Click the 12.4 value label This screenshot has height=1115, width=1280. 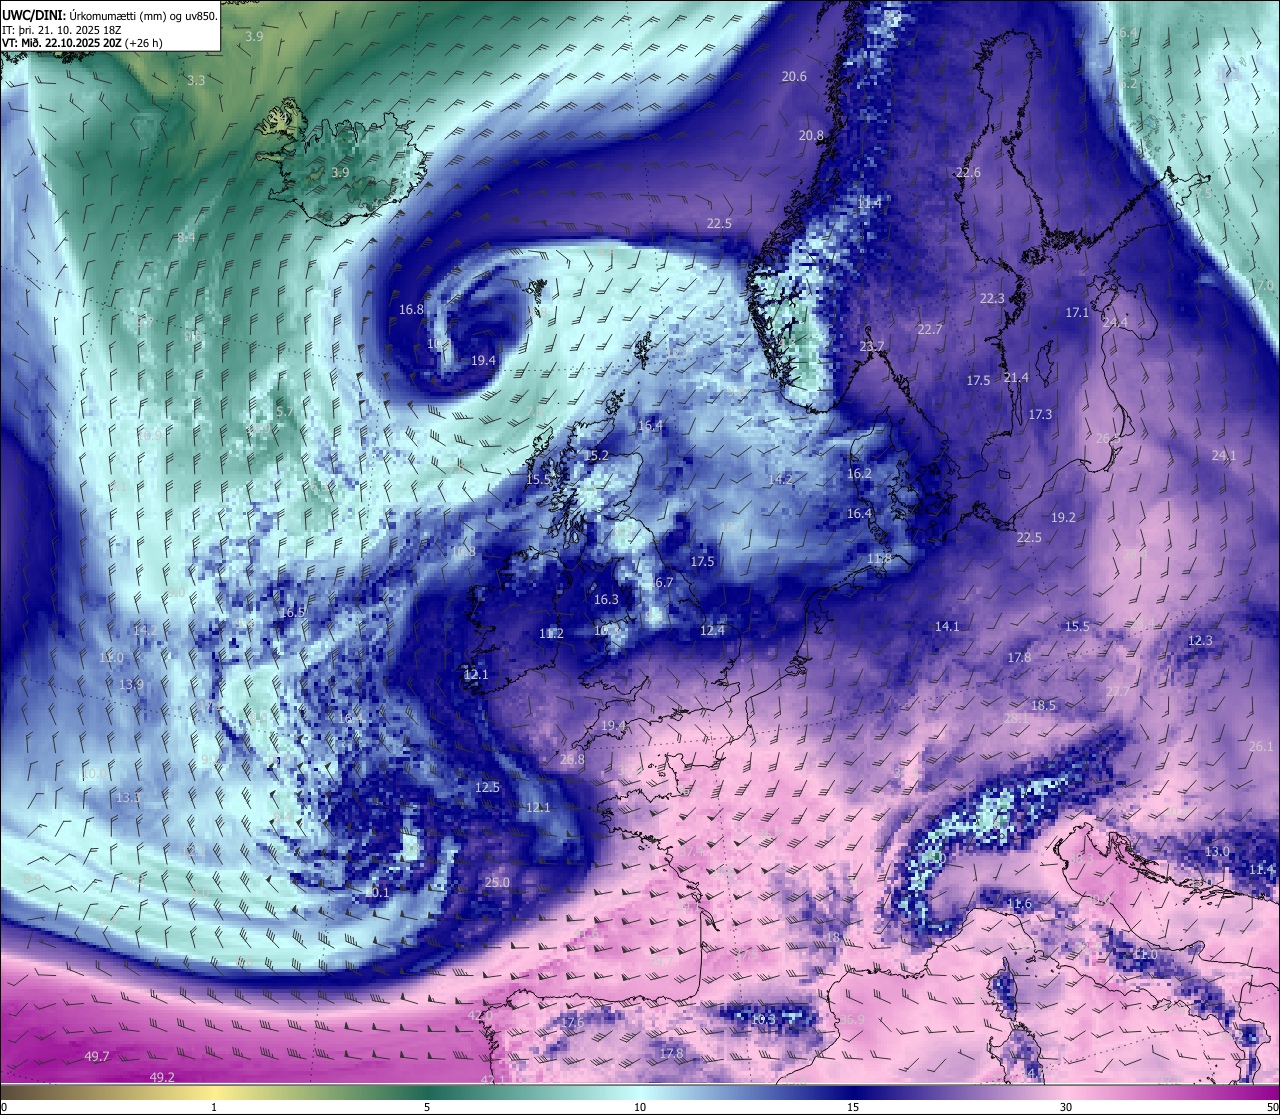[x=712, y=631]
